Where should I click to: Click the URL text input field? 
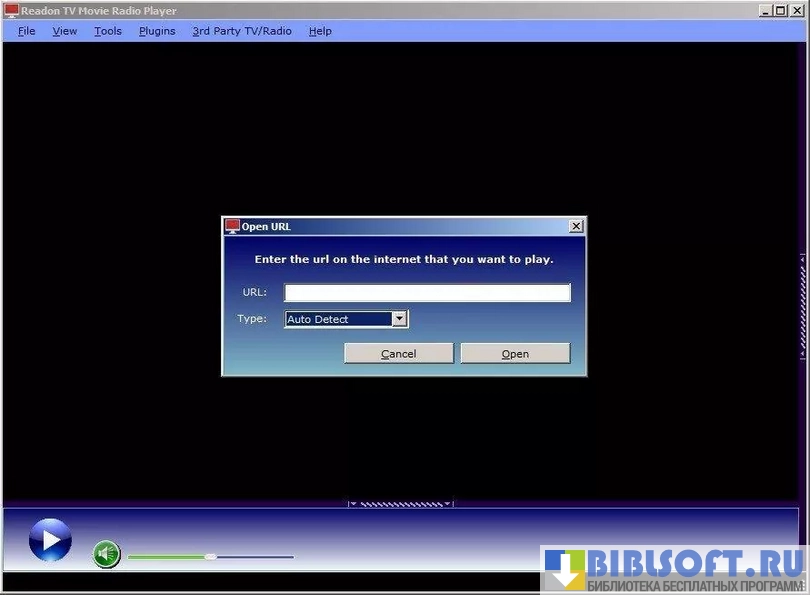(427, 292)
